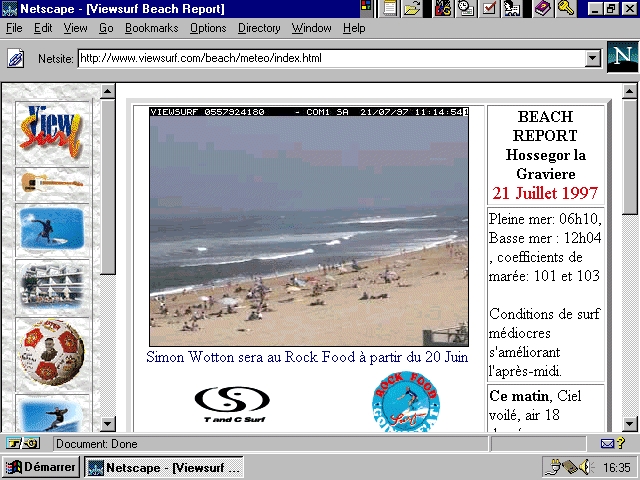This screenshot has height=480, width=640.
Task: Click the Rock Food logo link
Action: coord(405,402)
